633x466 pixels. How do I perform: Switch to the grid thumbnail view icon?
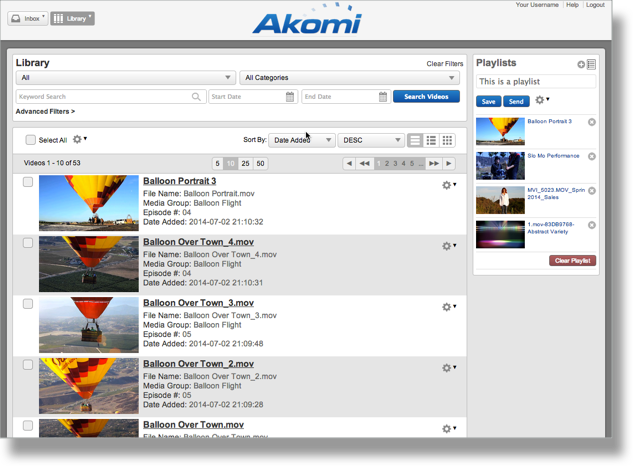[447, 141]
